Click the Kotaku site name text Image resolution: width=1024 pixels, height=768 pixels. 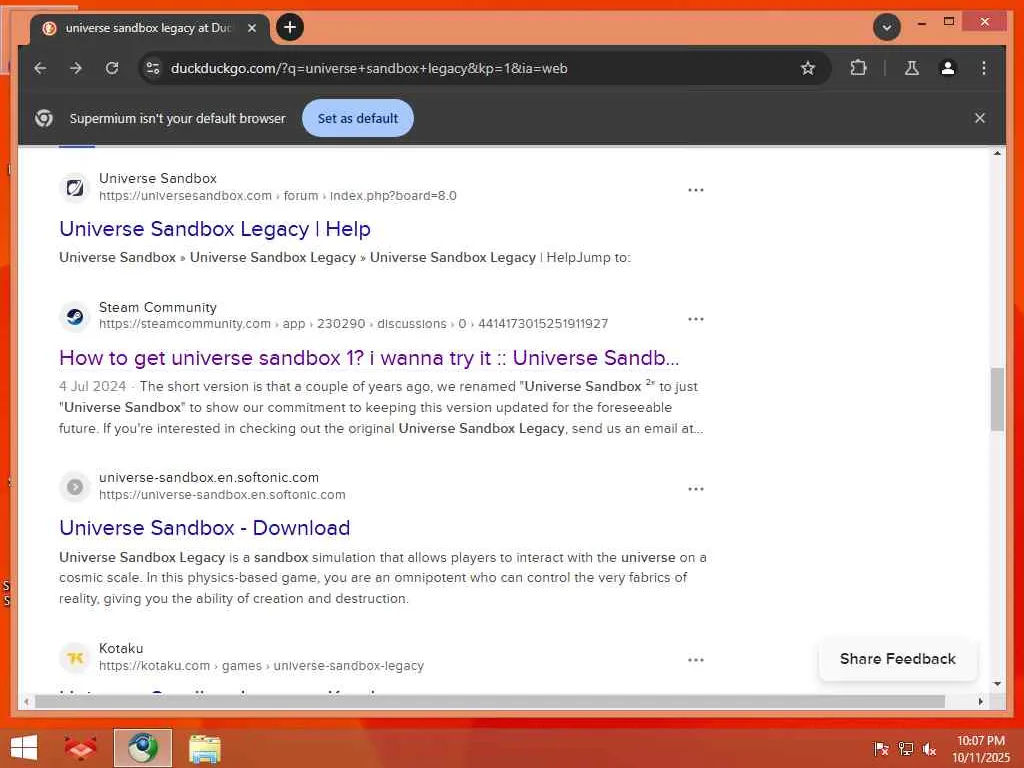tap(121, 648)
